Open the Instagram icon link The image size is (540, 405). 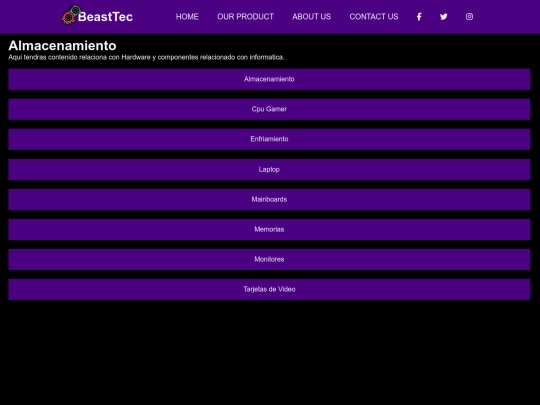(x=469, y=17)
